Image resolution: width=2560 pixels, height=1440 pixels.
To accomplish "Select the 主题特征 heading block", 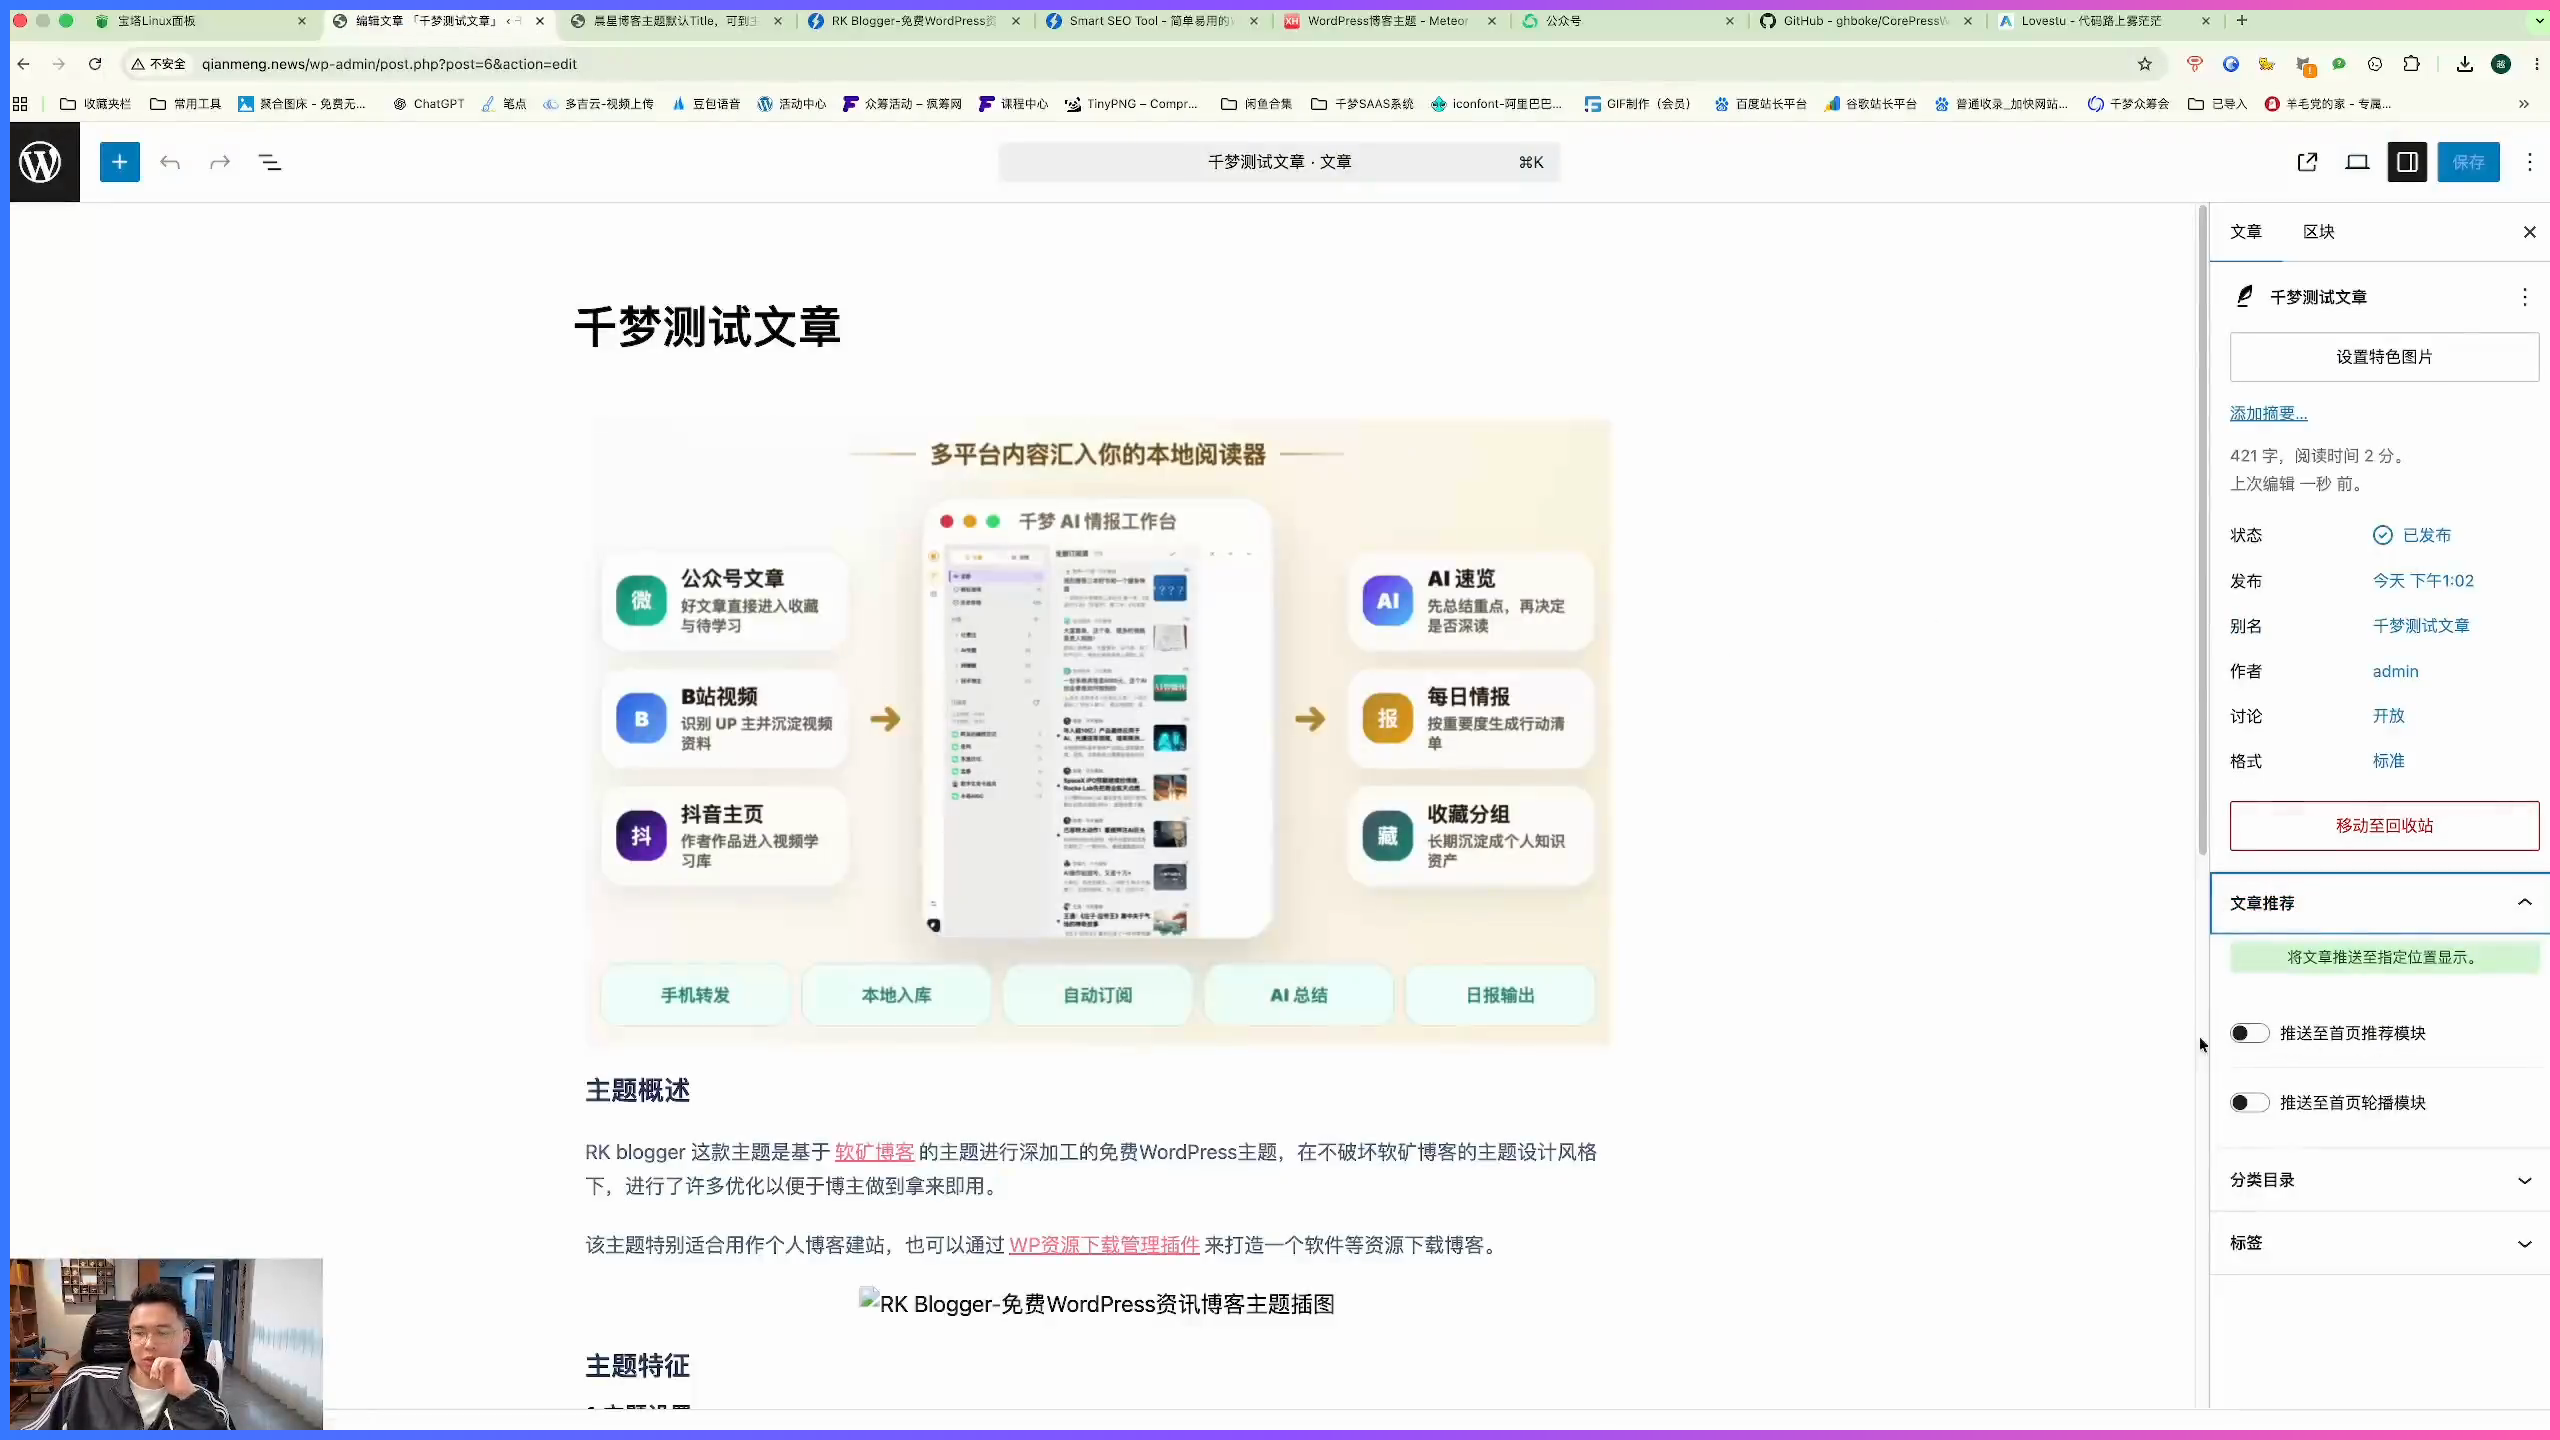I will pos(638,1366).
